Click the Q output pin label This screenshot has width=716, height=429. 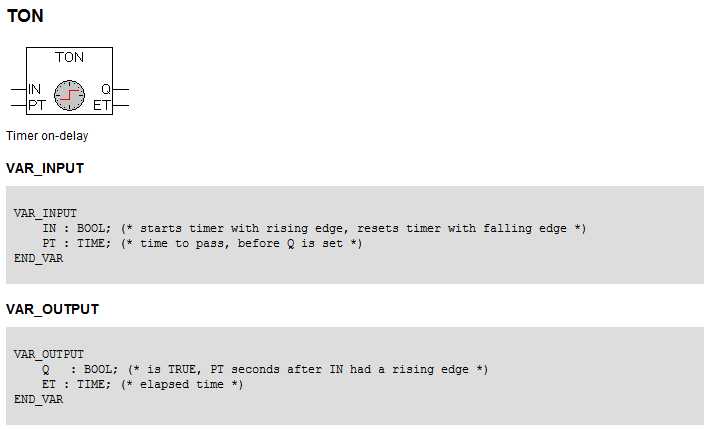(106, 89)
